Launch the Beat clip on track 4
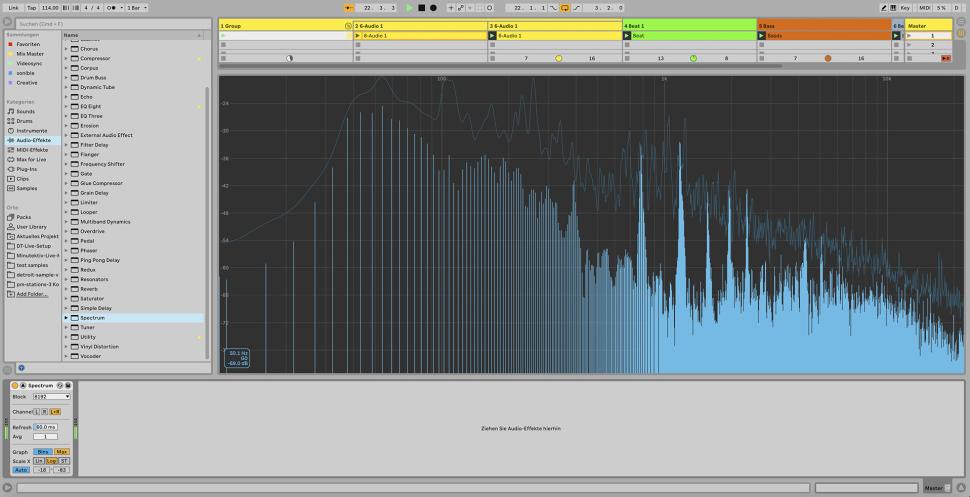Image resolution: width=970 pixels, height=497 pixels. (x=627, y=35)
